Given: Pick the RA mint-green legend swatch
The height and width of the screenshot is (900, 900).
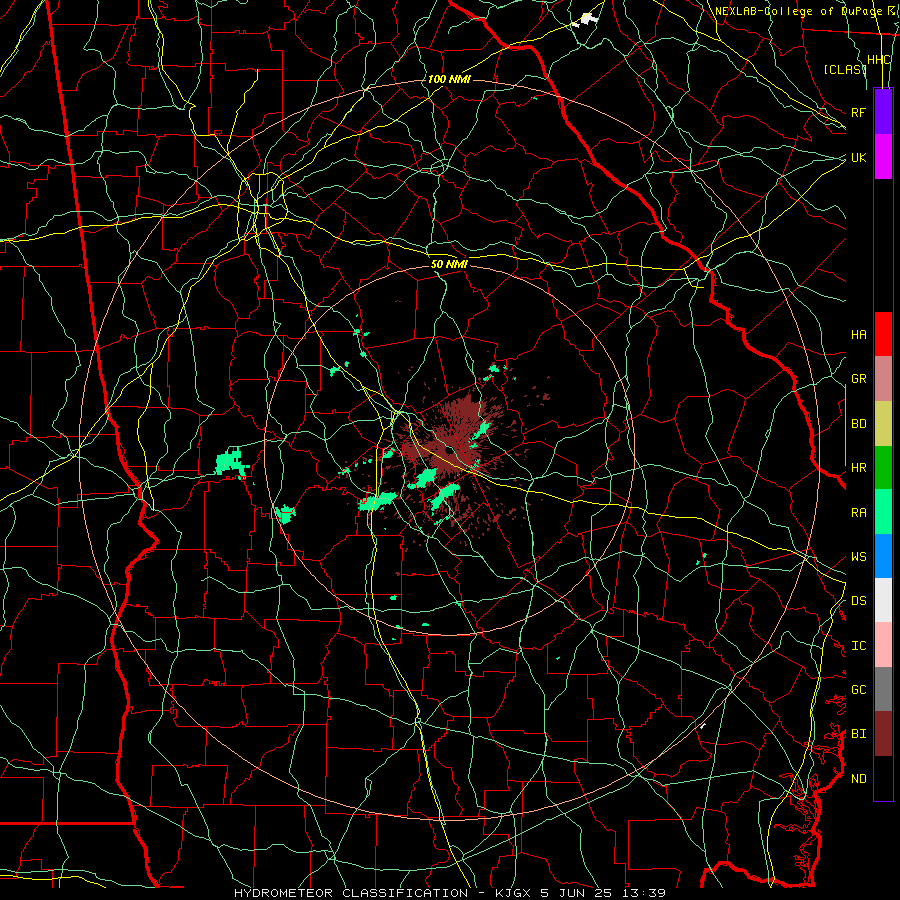Looking at the screenshot, I should click(x=883, y=512).
